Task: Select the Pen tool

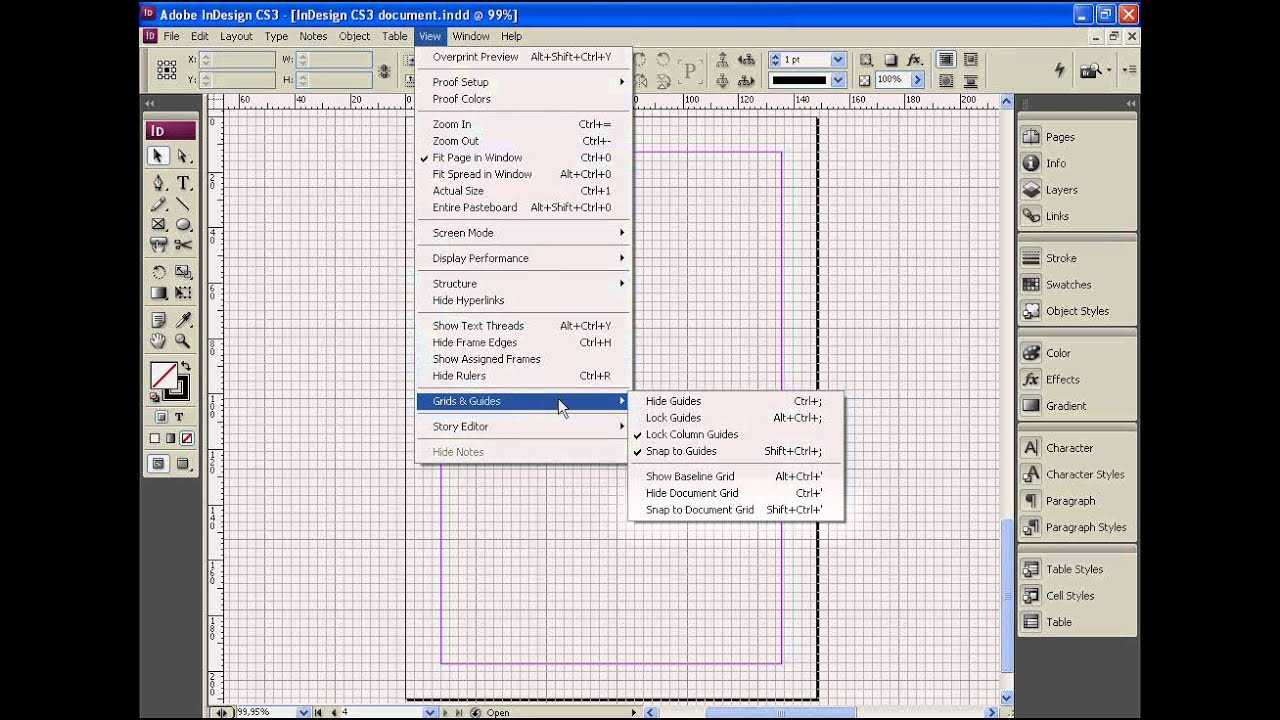Action: [158, 183]
